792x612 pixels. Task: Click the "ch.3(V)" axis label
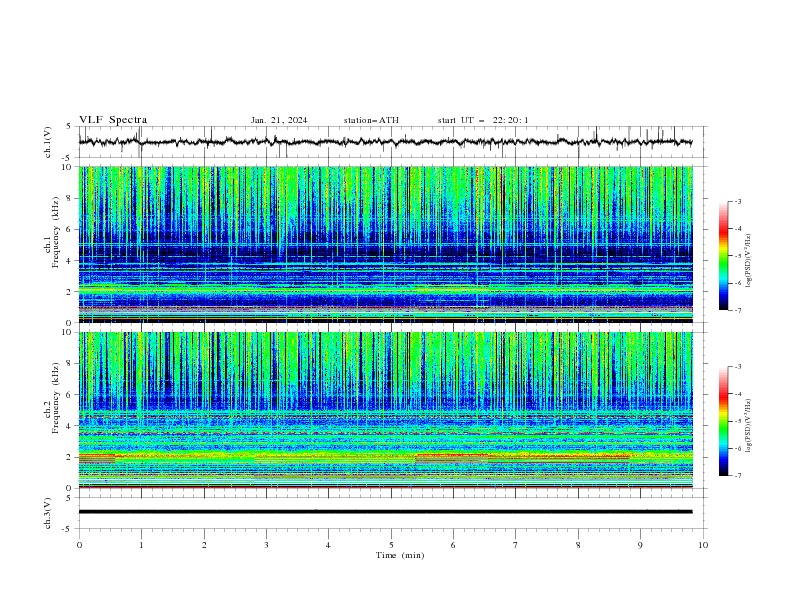(48, 513)
